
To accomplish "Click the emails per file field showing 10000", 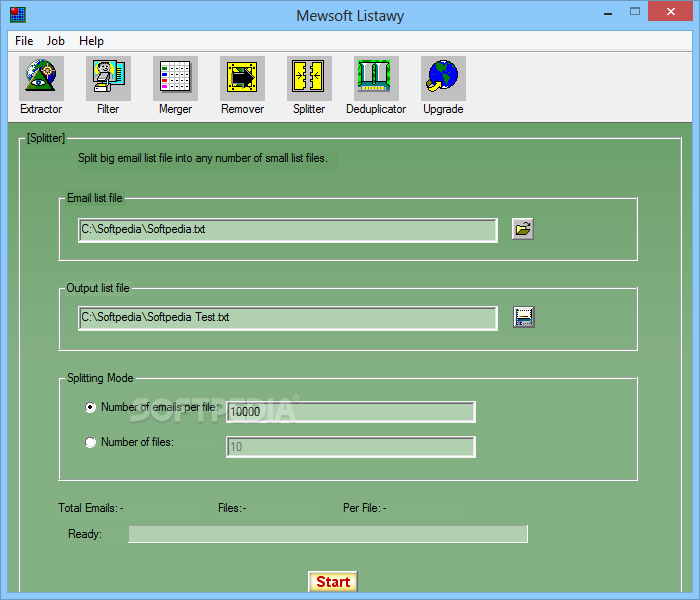I will pos(351,412).
